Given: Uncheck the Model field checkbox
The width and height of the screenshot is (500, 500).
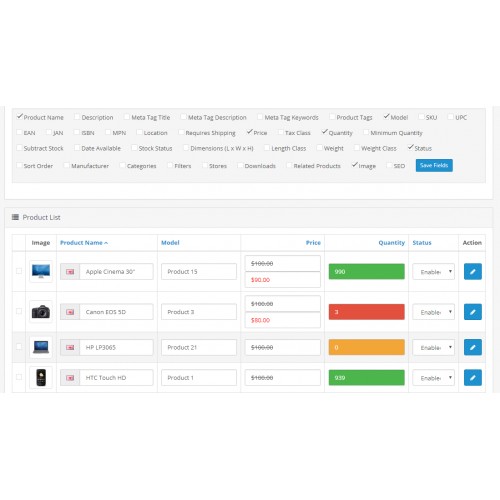Looking at the screenshot, I should [386, 117].
